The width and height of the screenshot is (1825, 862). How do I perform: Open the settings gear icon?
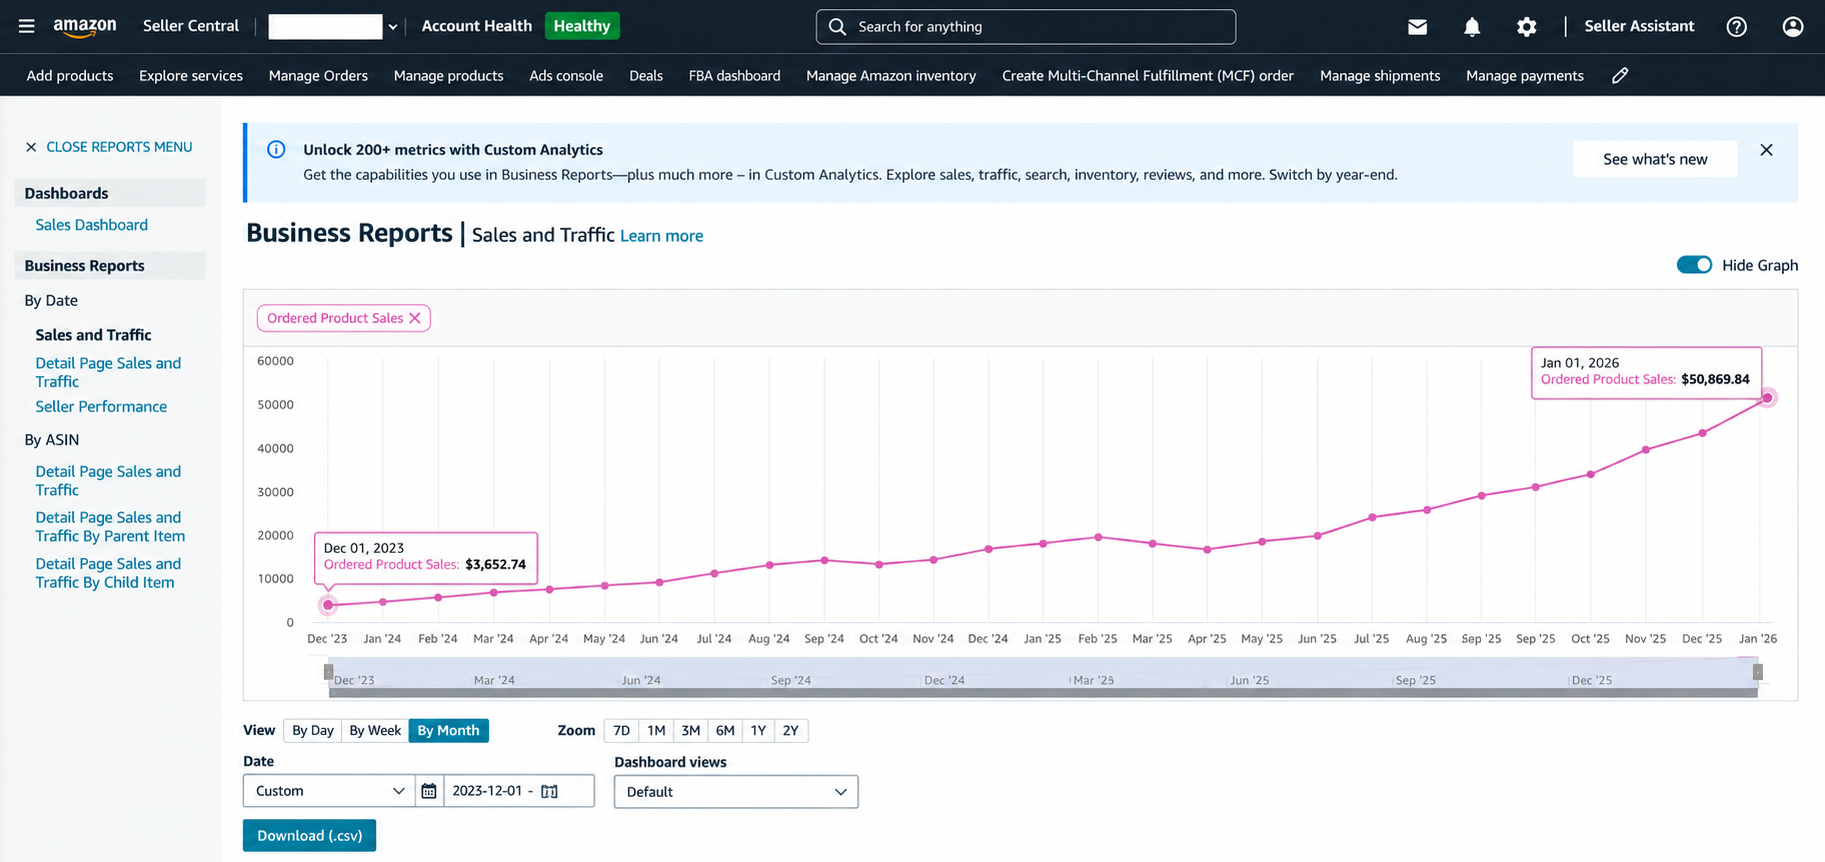point(1526,27)
